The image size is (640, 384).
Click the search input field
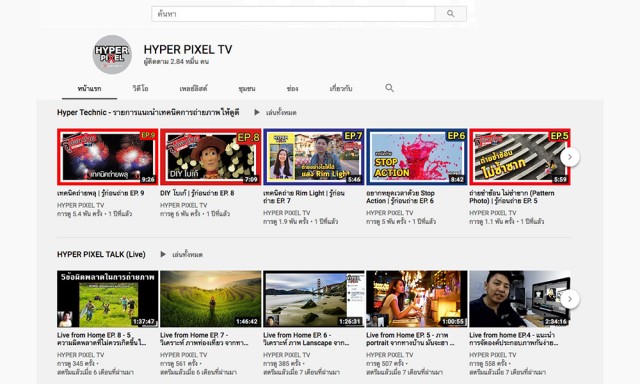(x=293, y=14)
